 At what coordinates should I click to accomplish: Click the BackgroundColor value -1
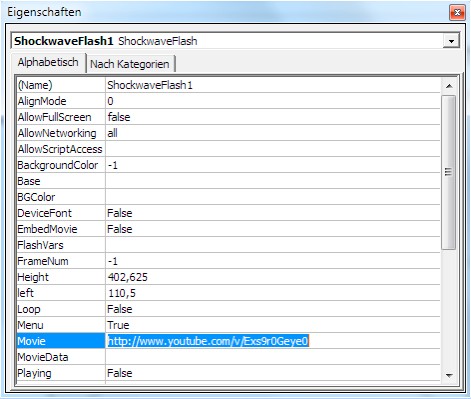coord(273,165)
